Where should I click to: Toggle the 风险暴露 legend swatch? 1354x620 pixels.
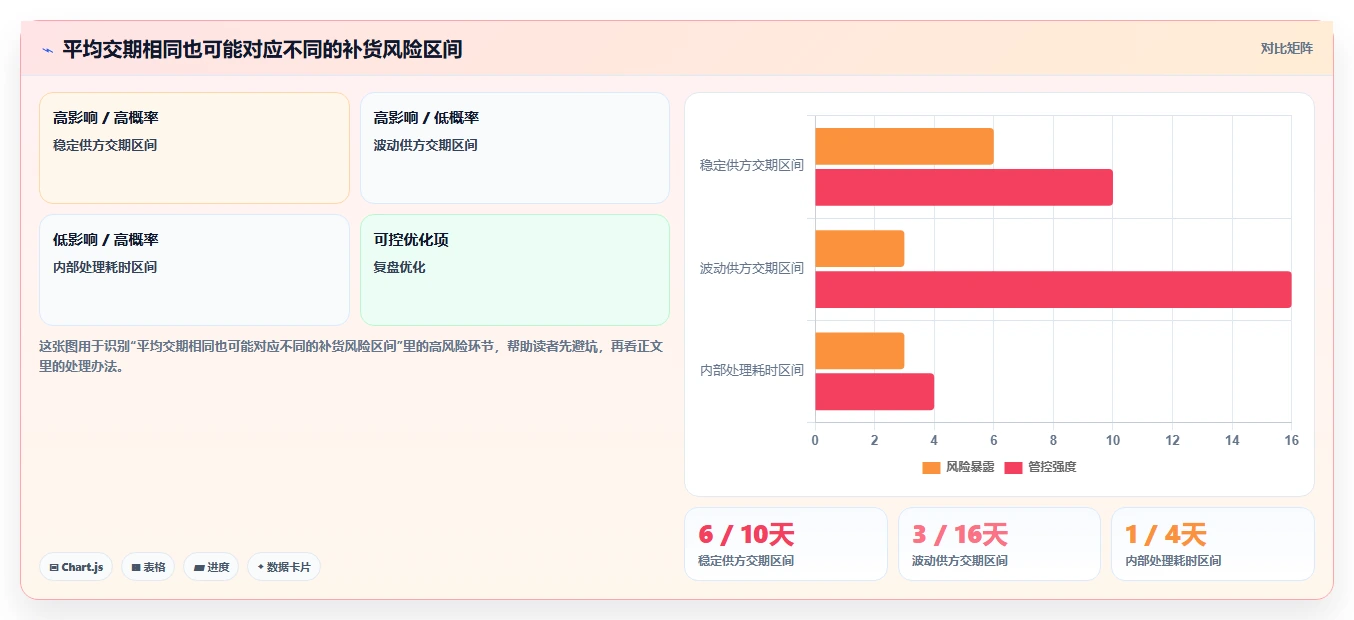pyautogui.click(x=931, y=467)
